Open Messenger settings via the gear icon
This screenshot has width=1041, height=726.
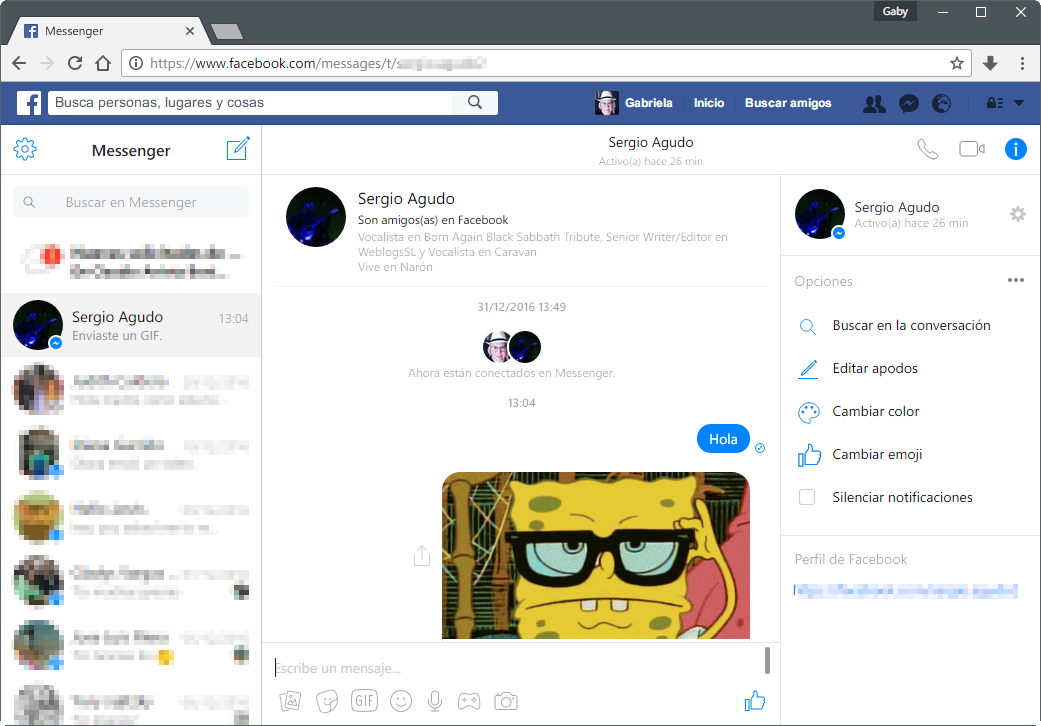point(25,147)
